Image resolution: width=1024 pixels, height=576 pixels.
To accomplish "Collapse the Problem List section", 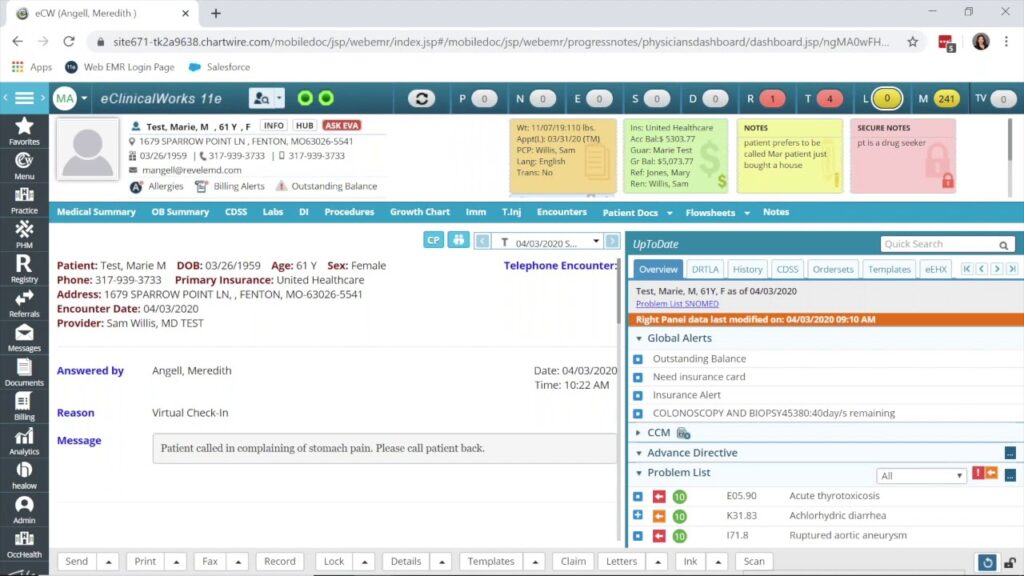I will (x=639, y=473).
